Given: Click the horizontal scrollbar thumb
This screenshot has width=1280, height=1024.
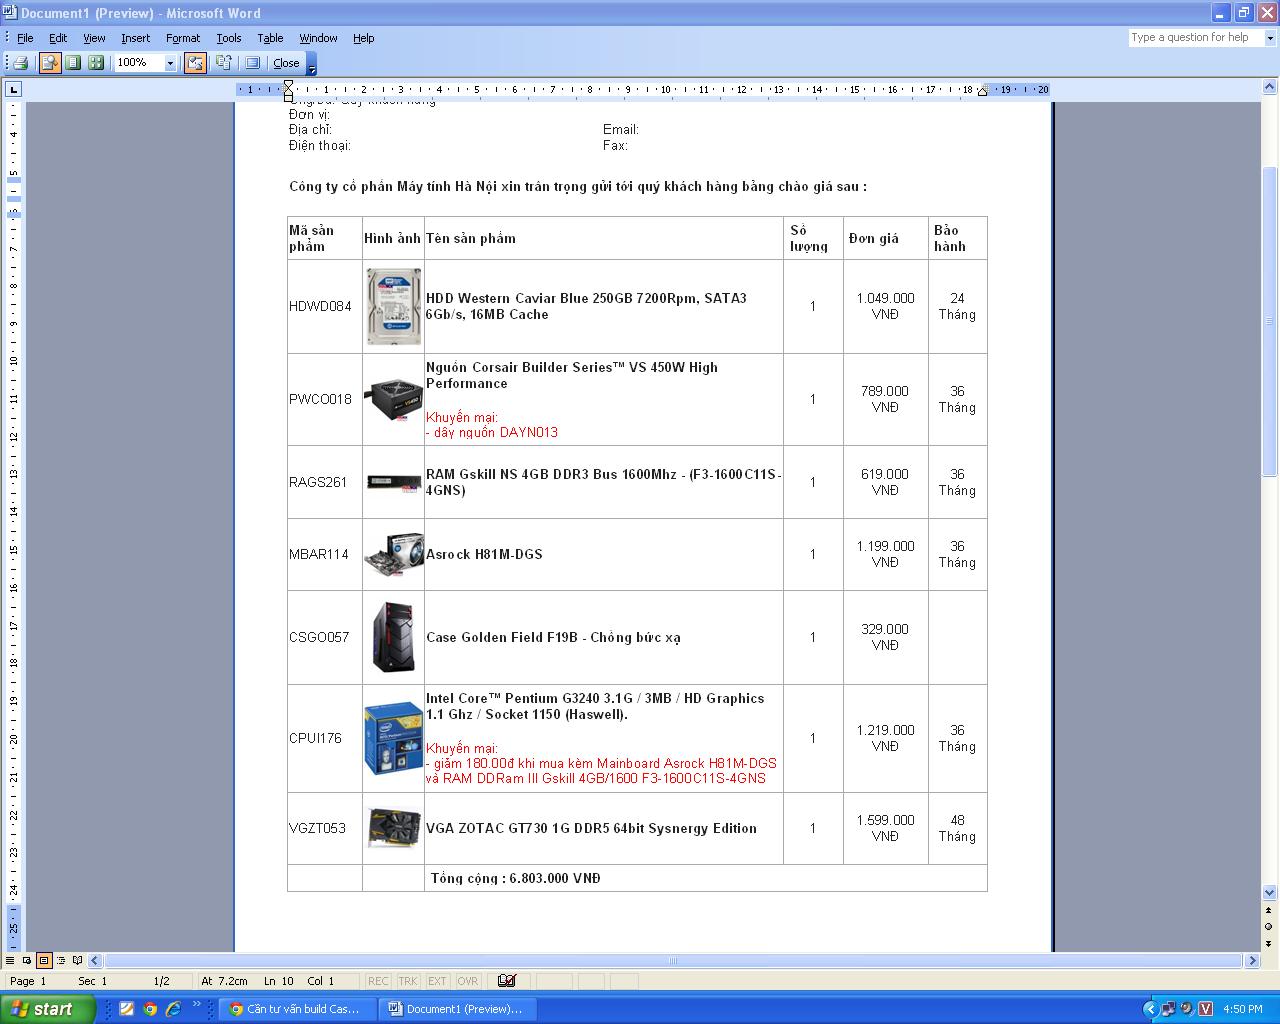Looking at the screenshot, I should tap(673, 960).
